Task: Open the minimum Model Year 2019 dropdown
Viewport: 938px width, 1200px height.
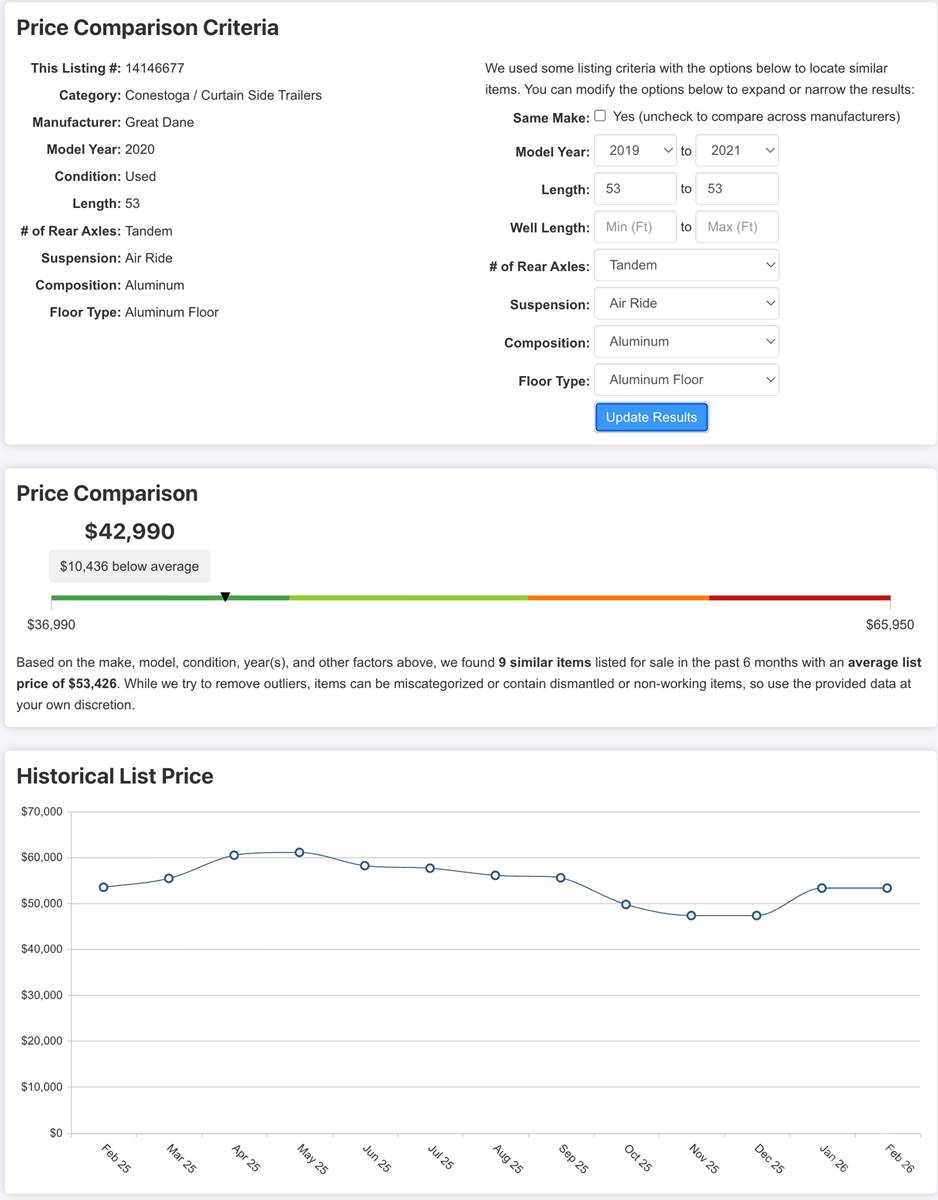Action: click(x=635, y=151)
